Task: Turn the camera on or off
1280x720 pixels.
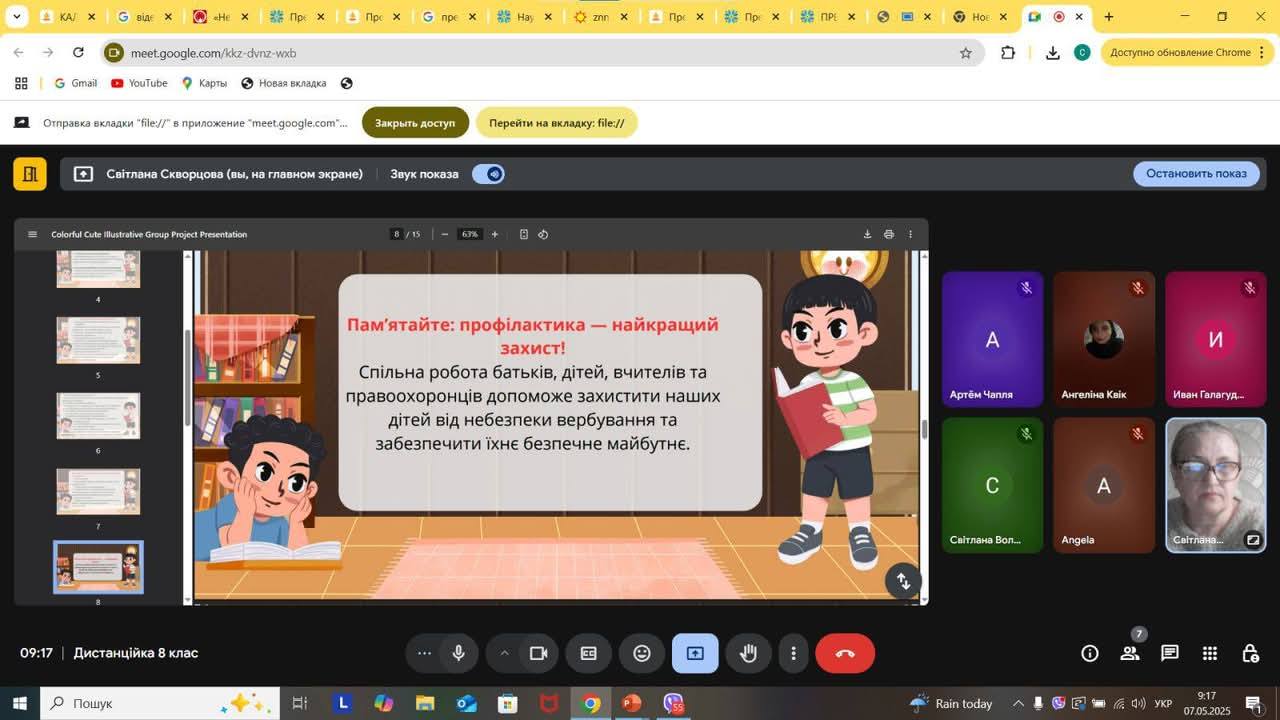Action: click(x=538, y=653)
